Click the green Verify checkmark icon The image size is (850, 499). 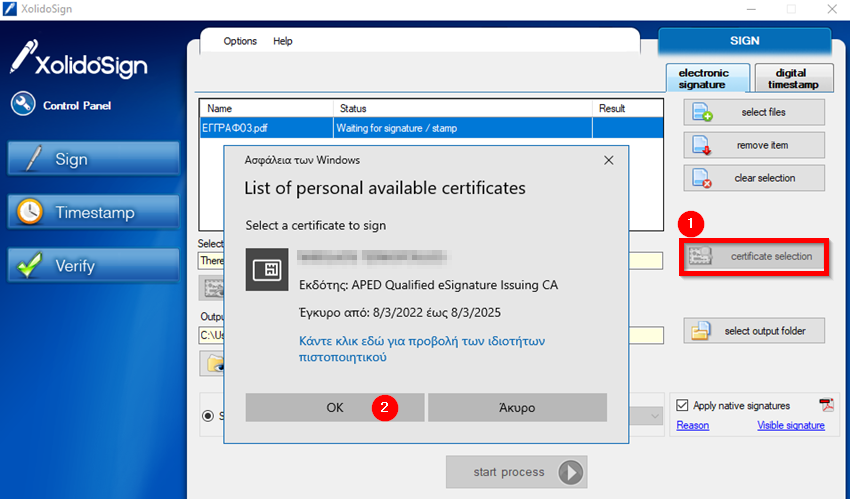30,265
